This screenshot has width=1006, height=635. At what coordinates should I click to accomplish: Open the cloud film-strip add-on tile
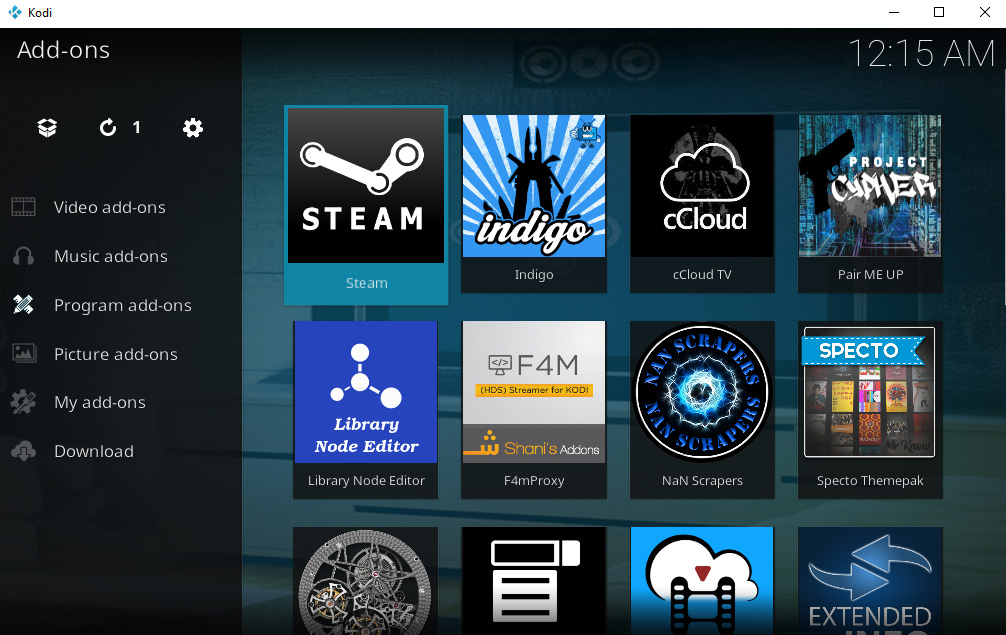point(702,581)
